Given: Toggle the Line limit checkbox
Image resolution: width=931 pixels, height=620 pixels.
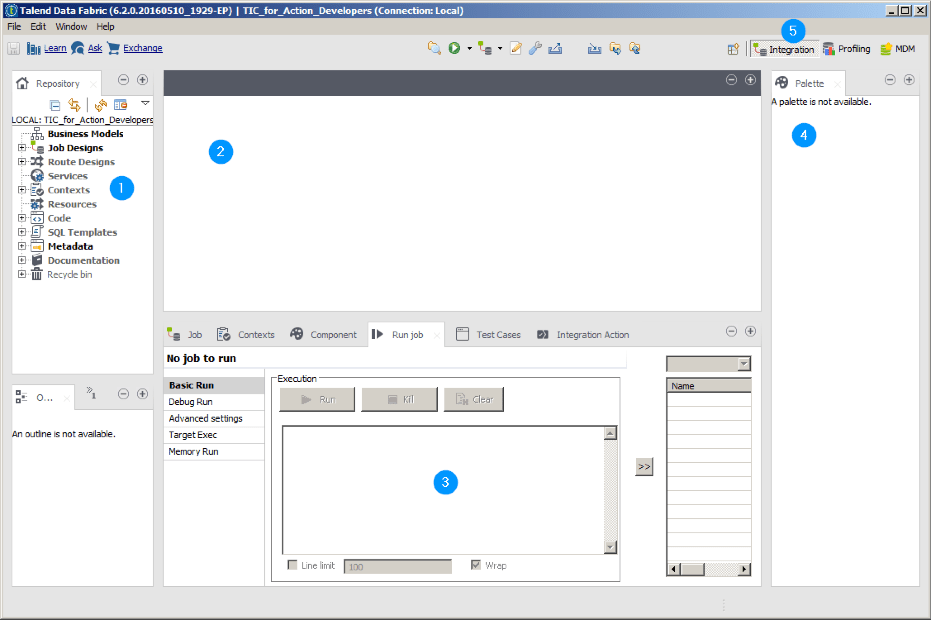Looking at the screenshot, I should pyautogui.click(x=292, y=565).
